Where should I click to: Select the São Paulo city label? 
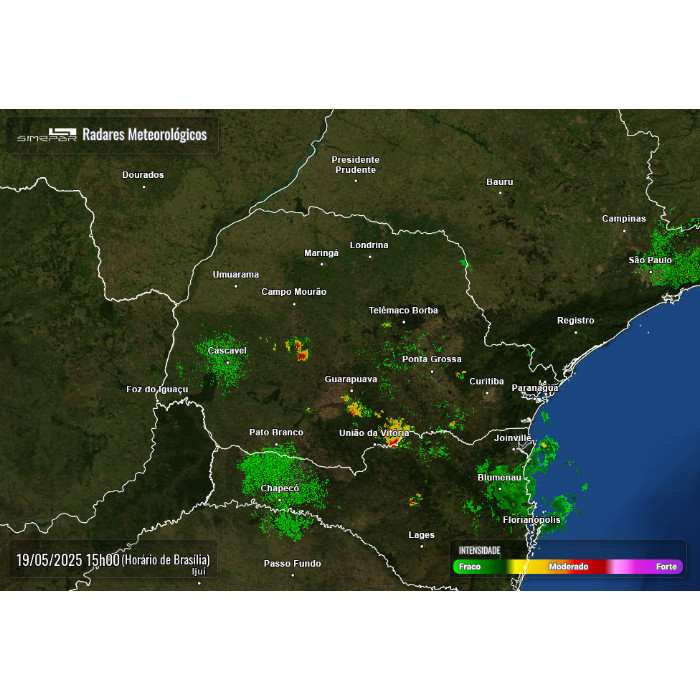[650, 260]
